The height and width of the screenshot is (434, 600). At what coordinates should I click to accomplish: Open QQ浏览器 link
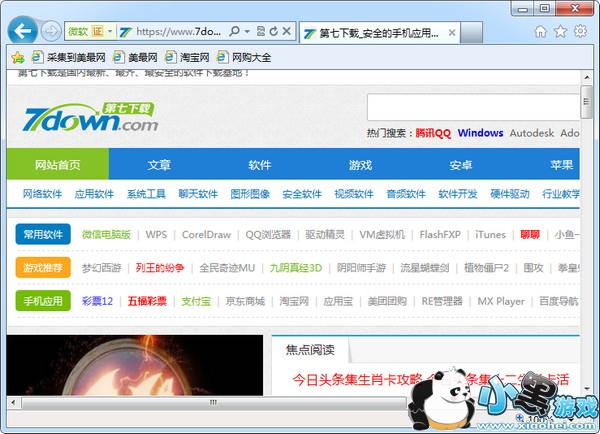click(268, 235)
